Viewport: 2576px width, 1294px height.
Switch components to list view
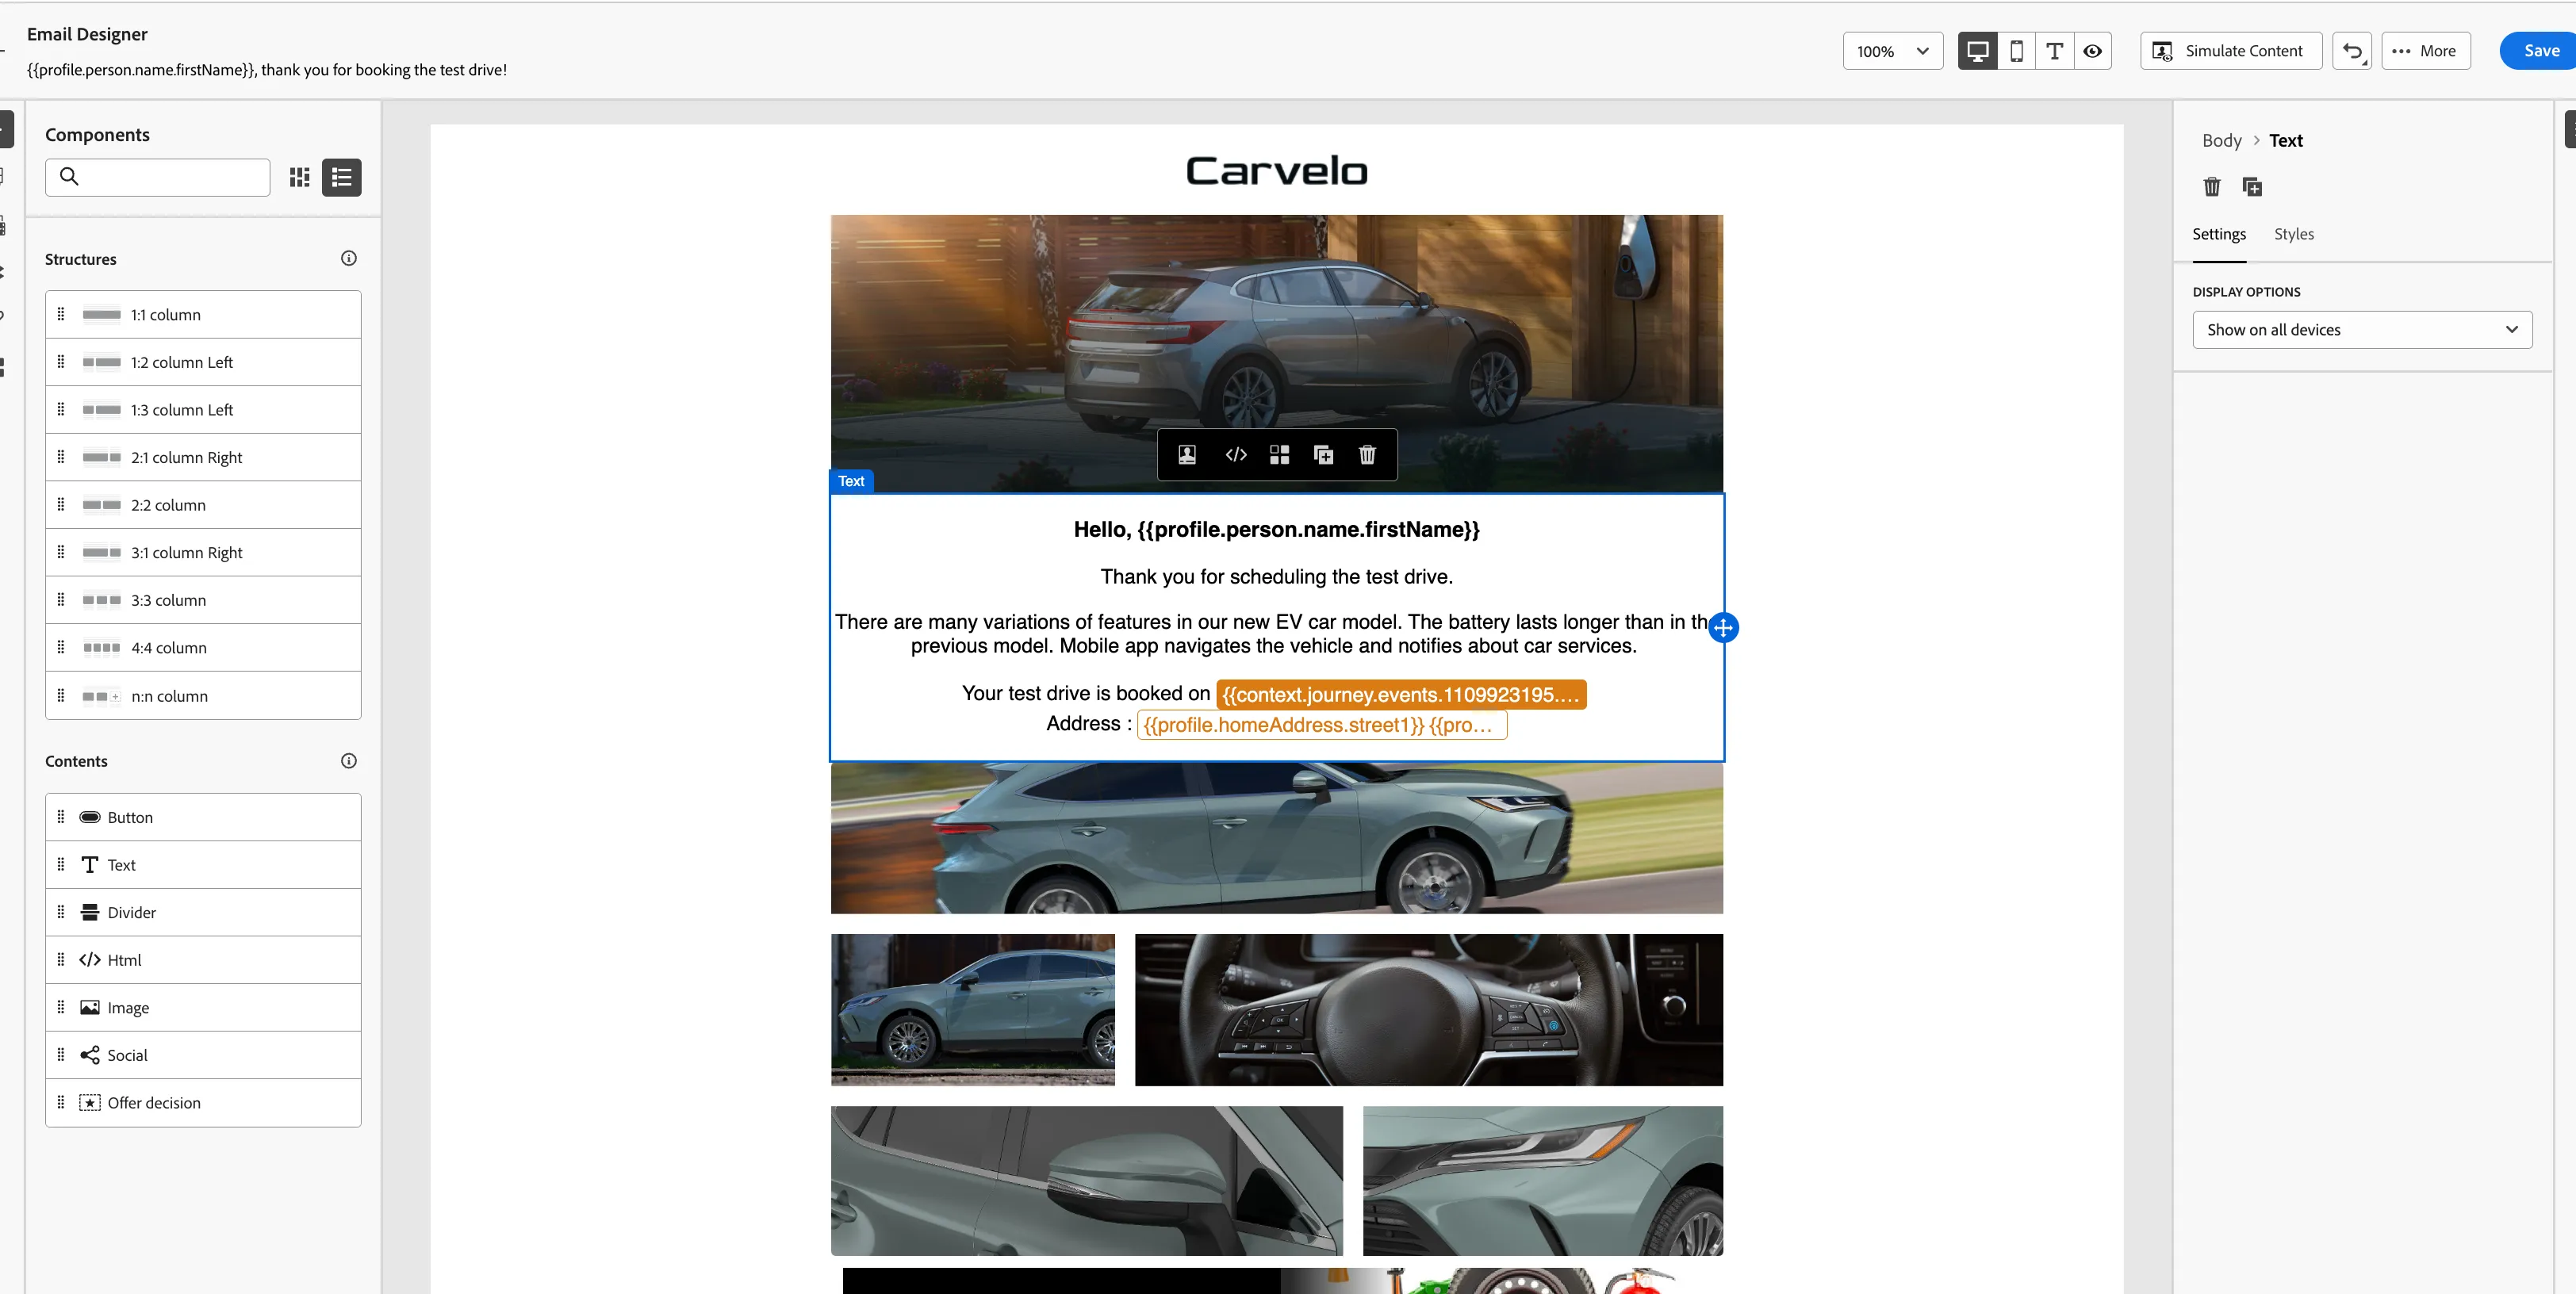tap(341, 177)
